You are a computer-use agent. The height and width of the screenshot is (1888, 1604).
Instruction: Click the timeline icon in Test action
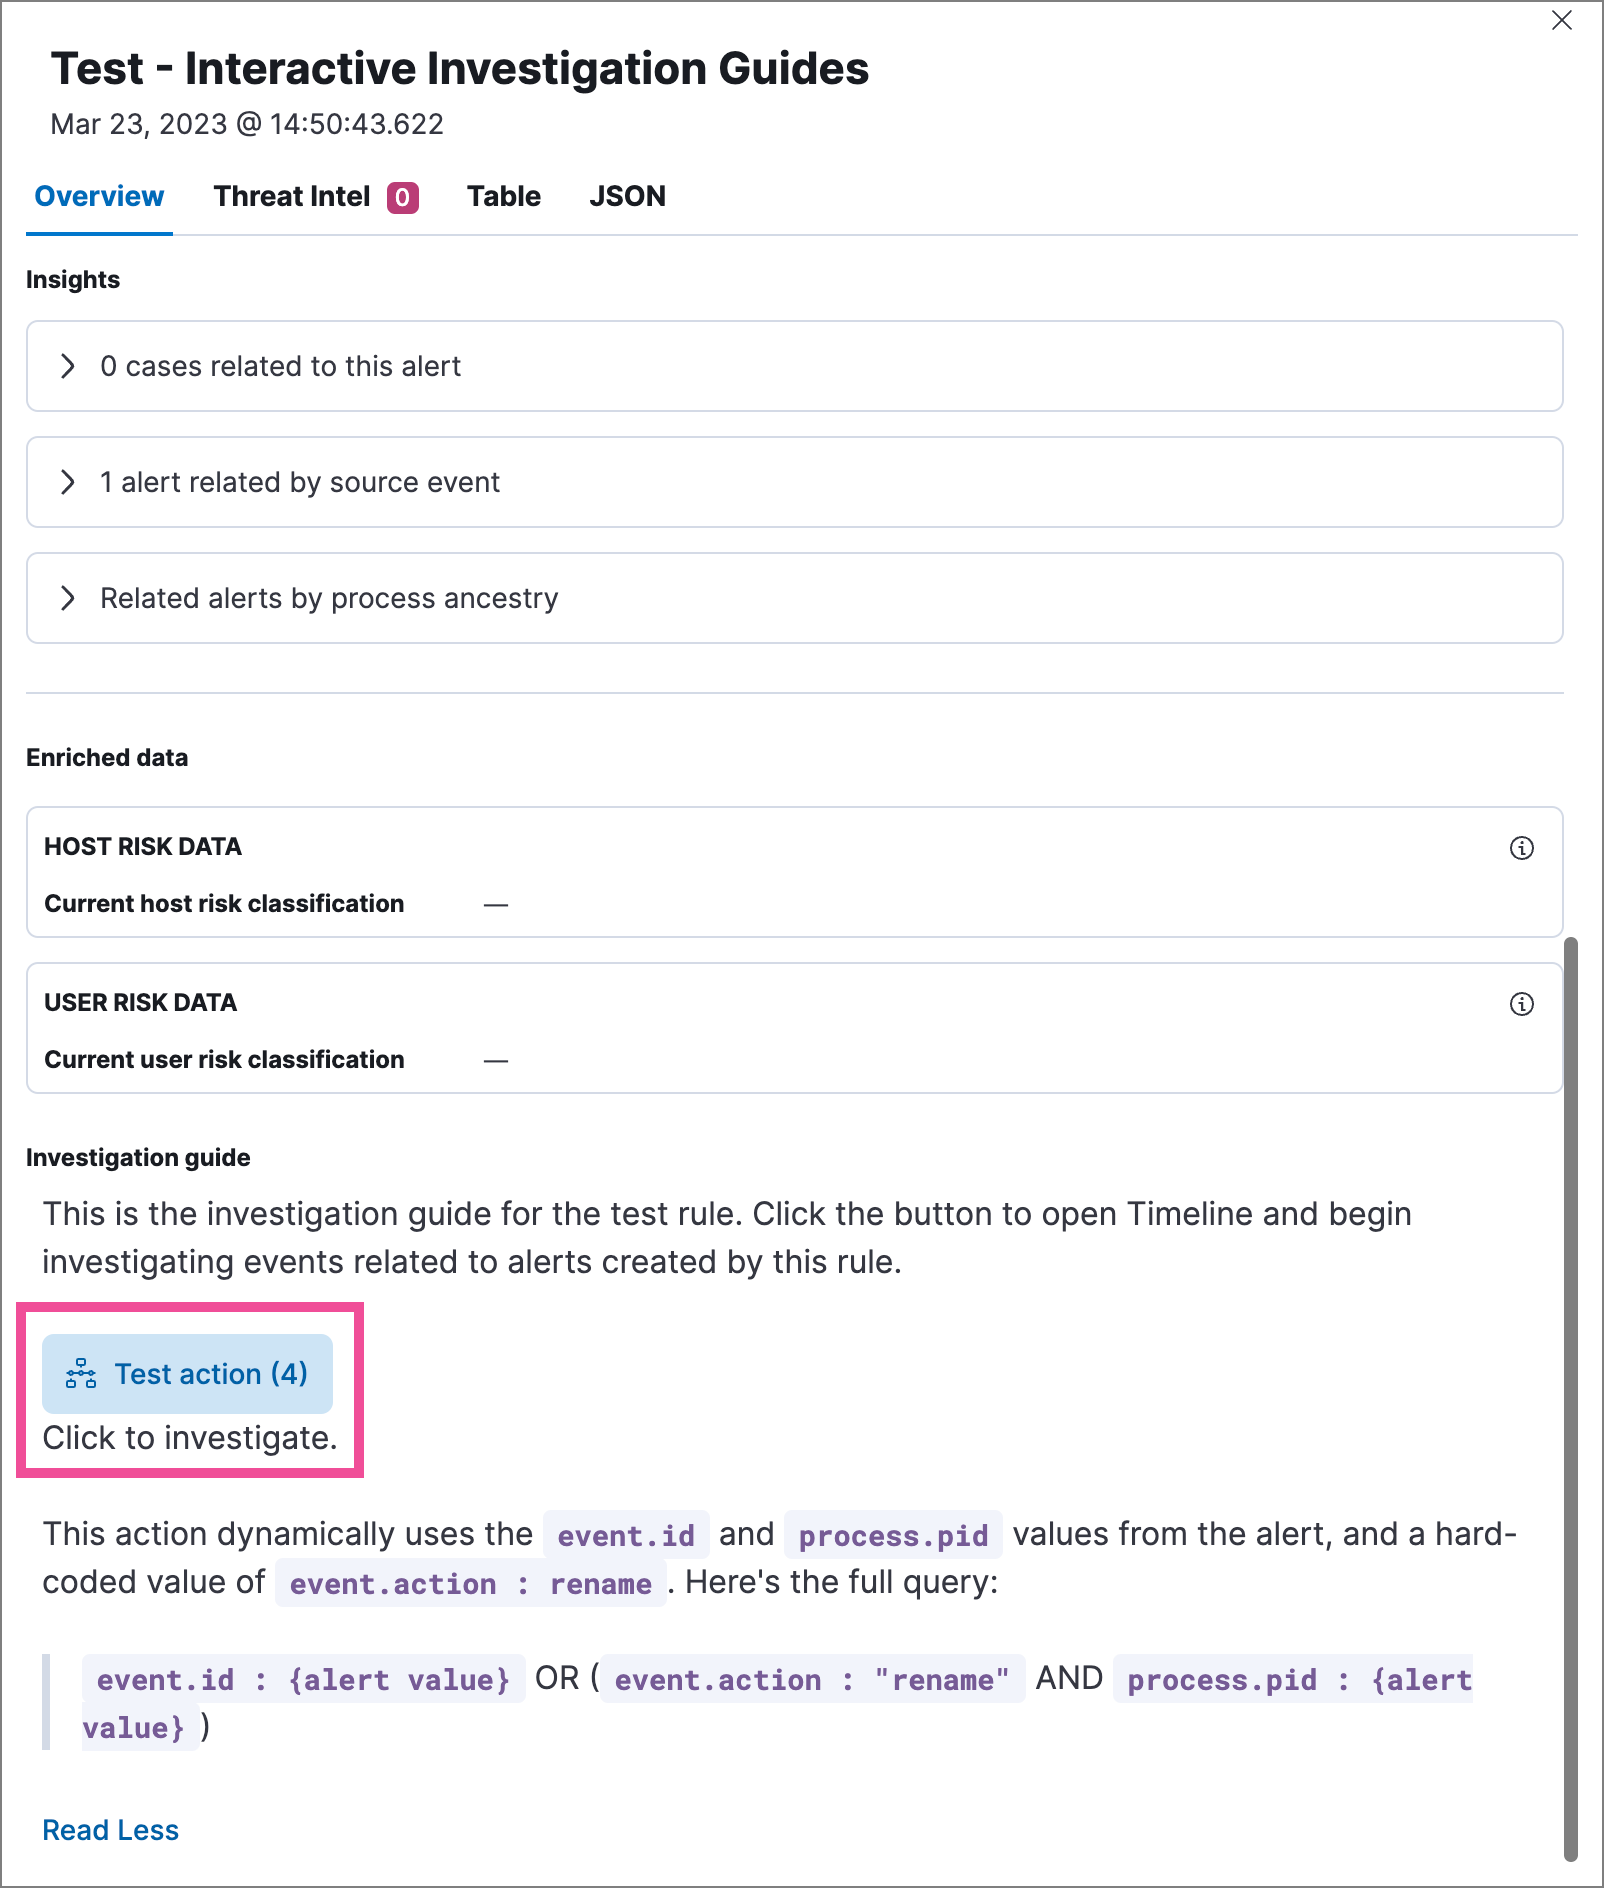tap(81, 1374)
